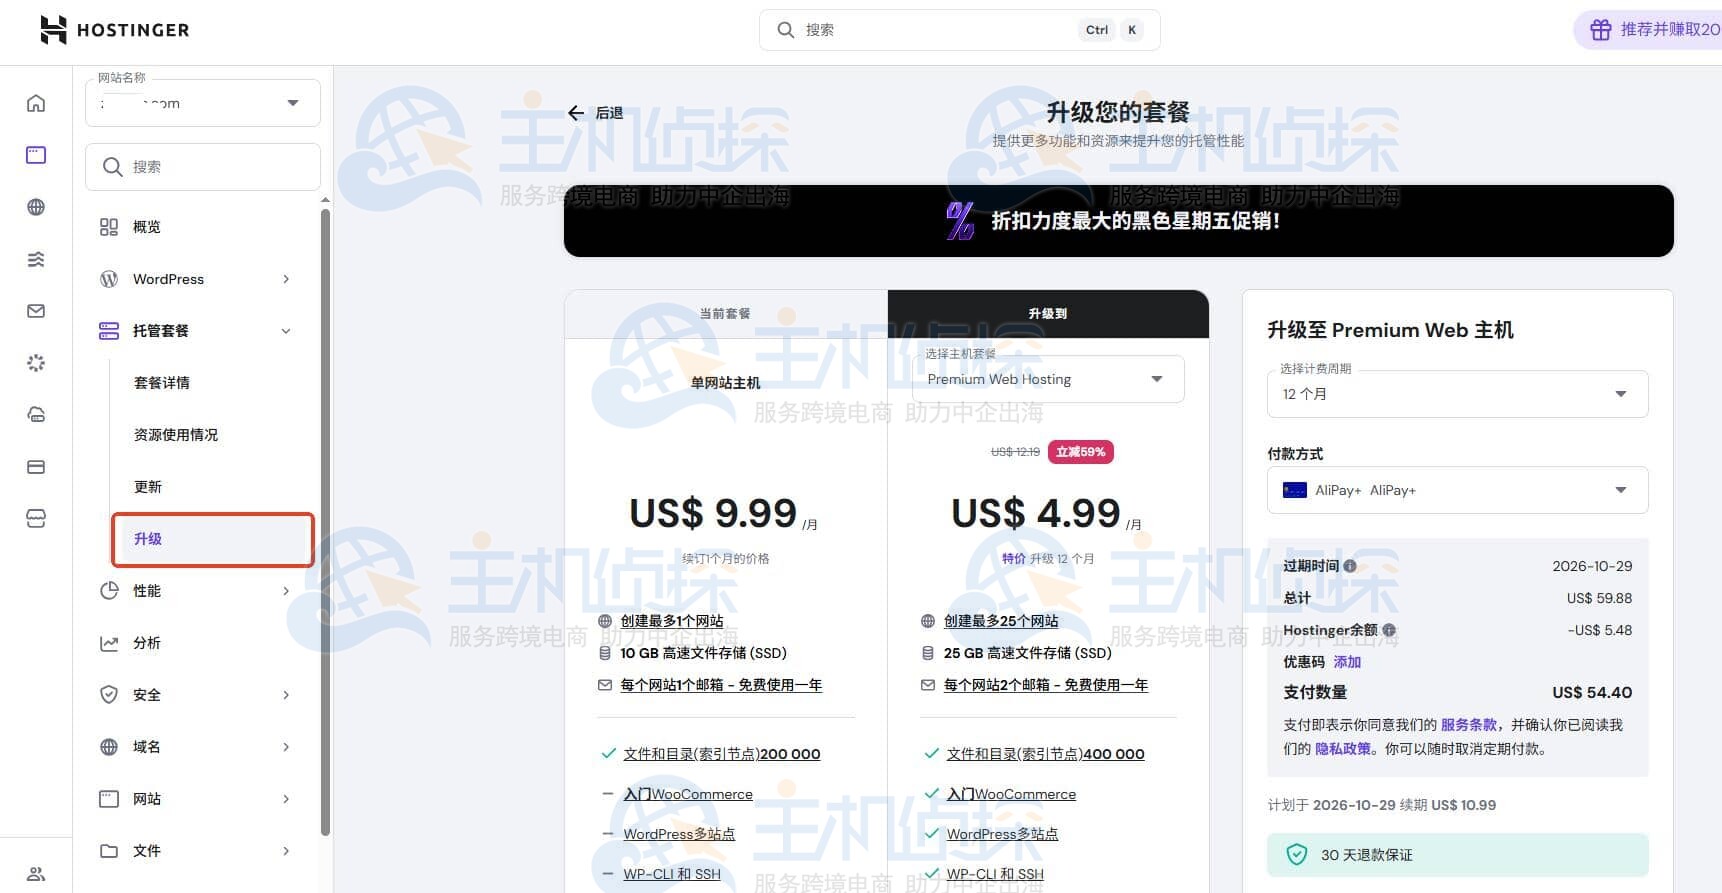Click the US$ 54.40 payment amount
The width and height of the screenshot is (1722, 893).
[1592, 692]
